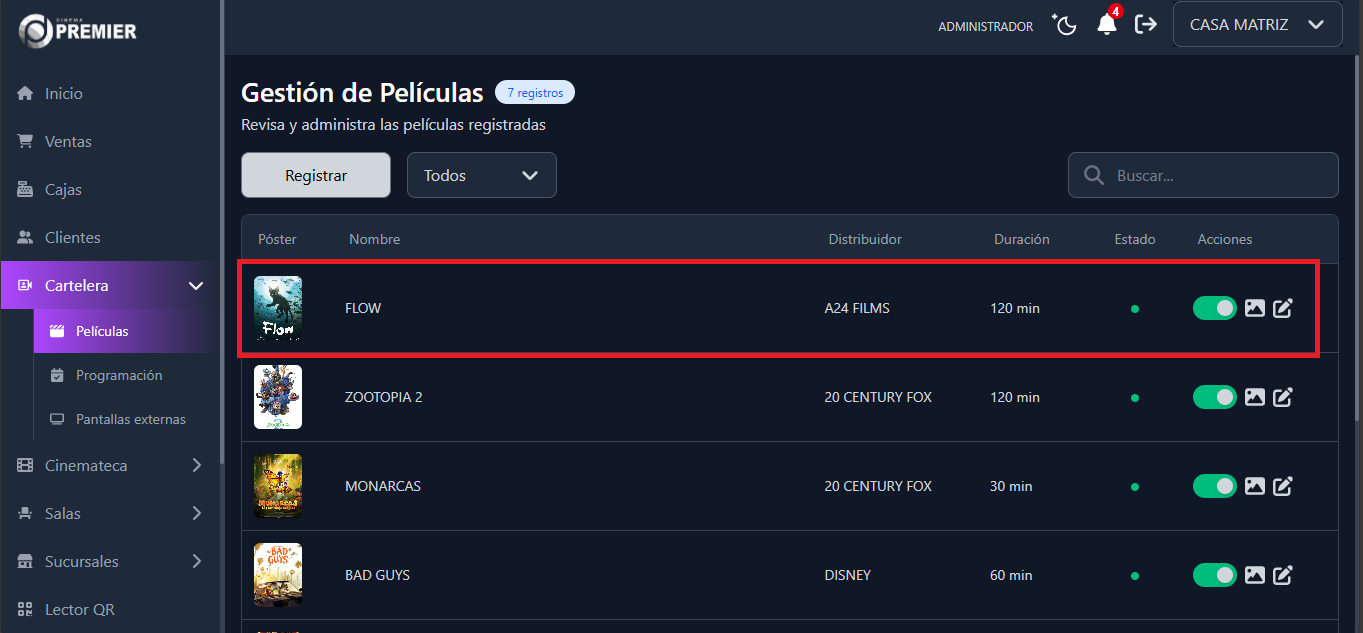
Task: Open Pantallas externas submenu link
Action: point(130,419)
